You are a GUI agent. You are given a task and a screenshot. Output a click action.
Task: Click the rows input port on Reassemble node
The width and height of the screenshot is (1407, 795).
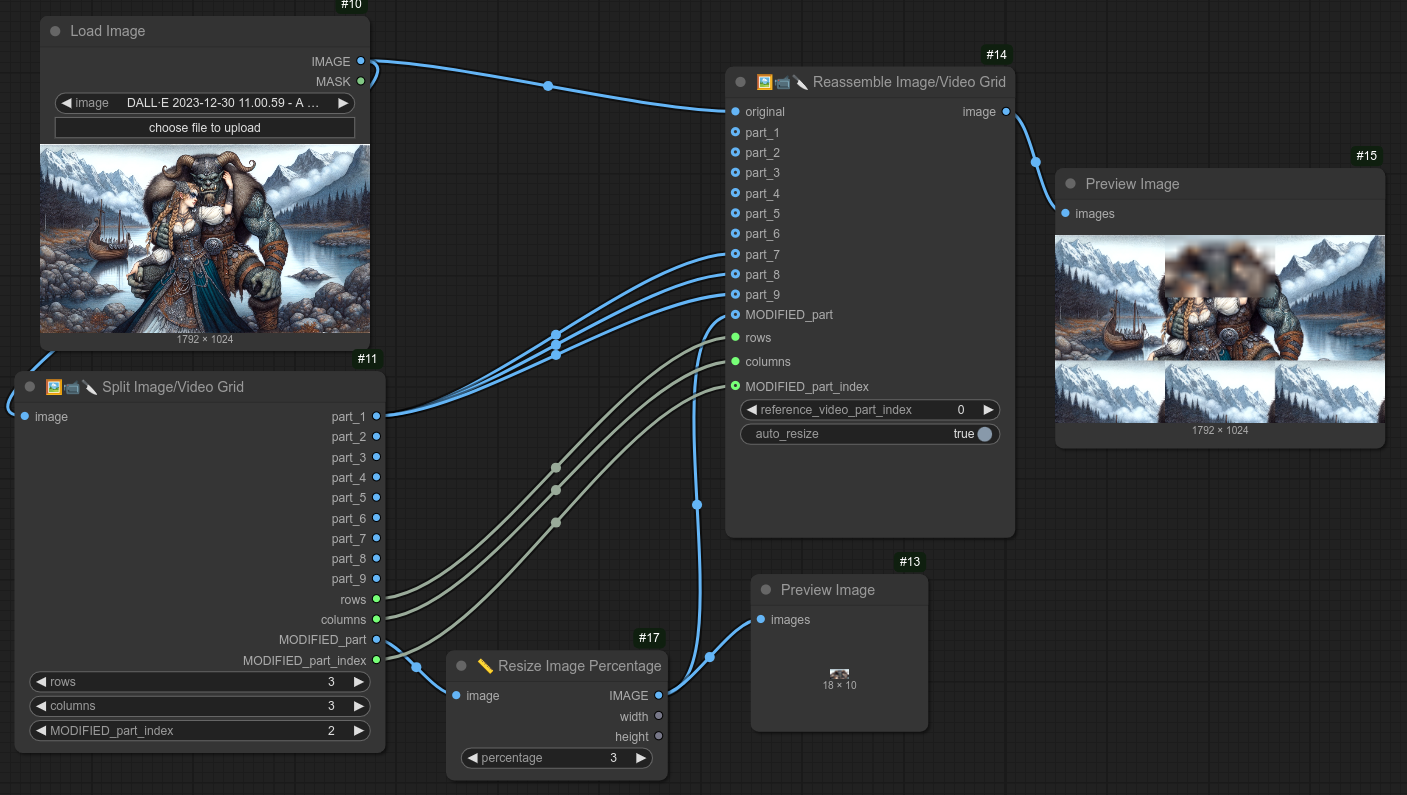click(x=736, y=338)
